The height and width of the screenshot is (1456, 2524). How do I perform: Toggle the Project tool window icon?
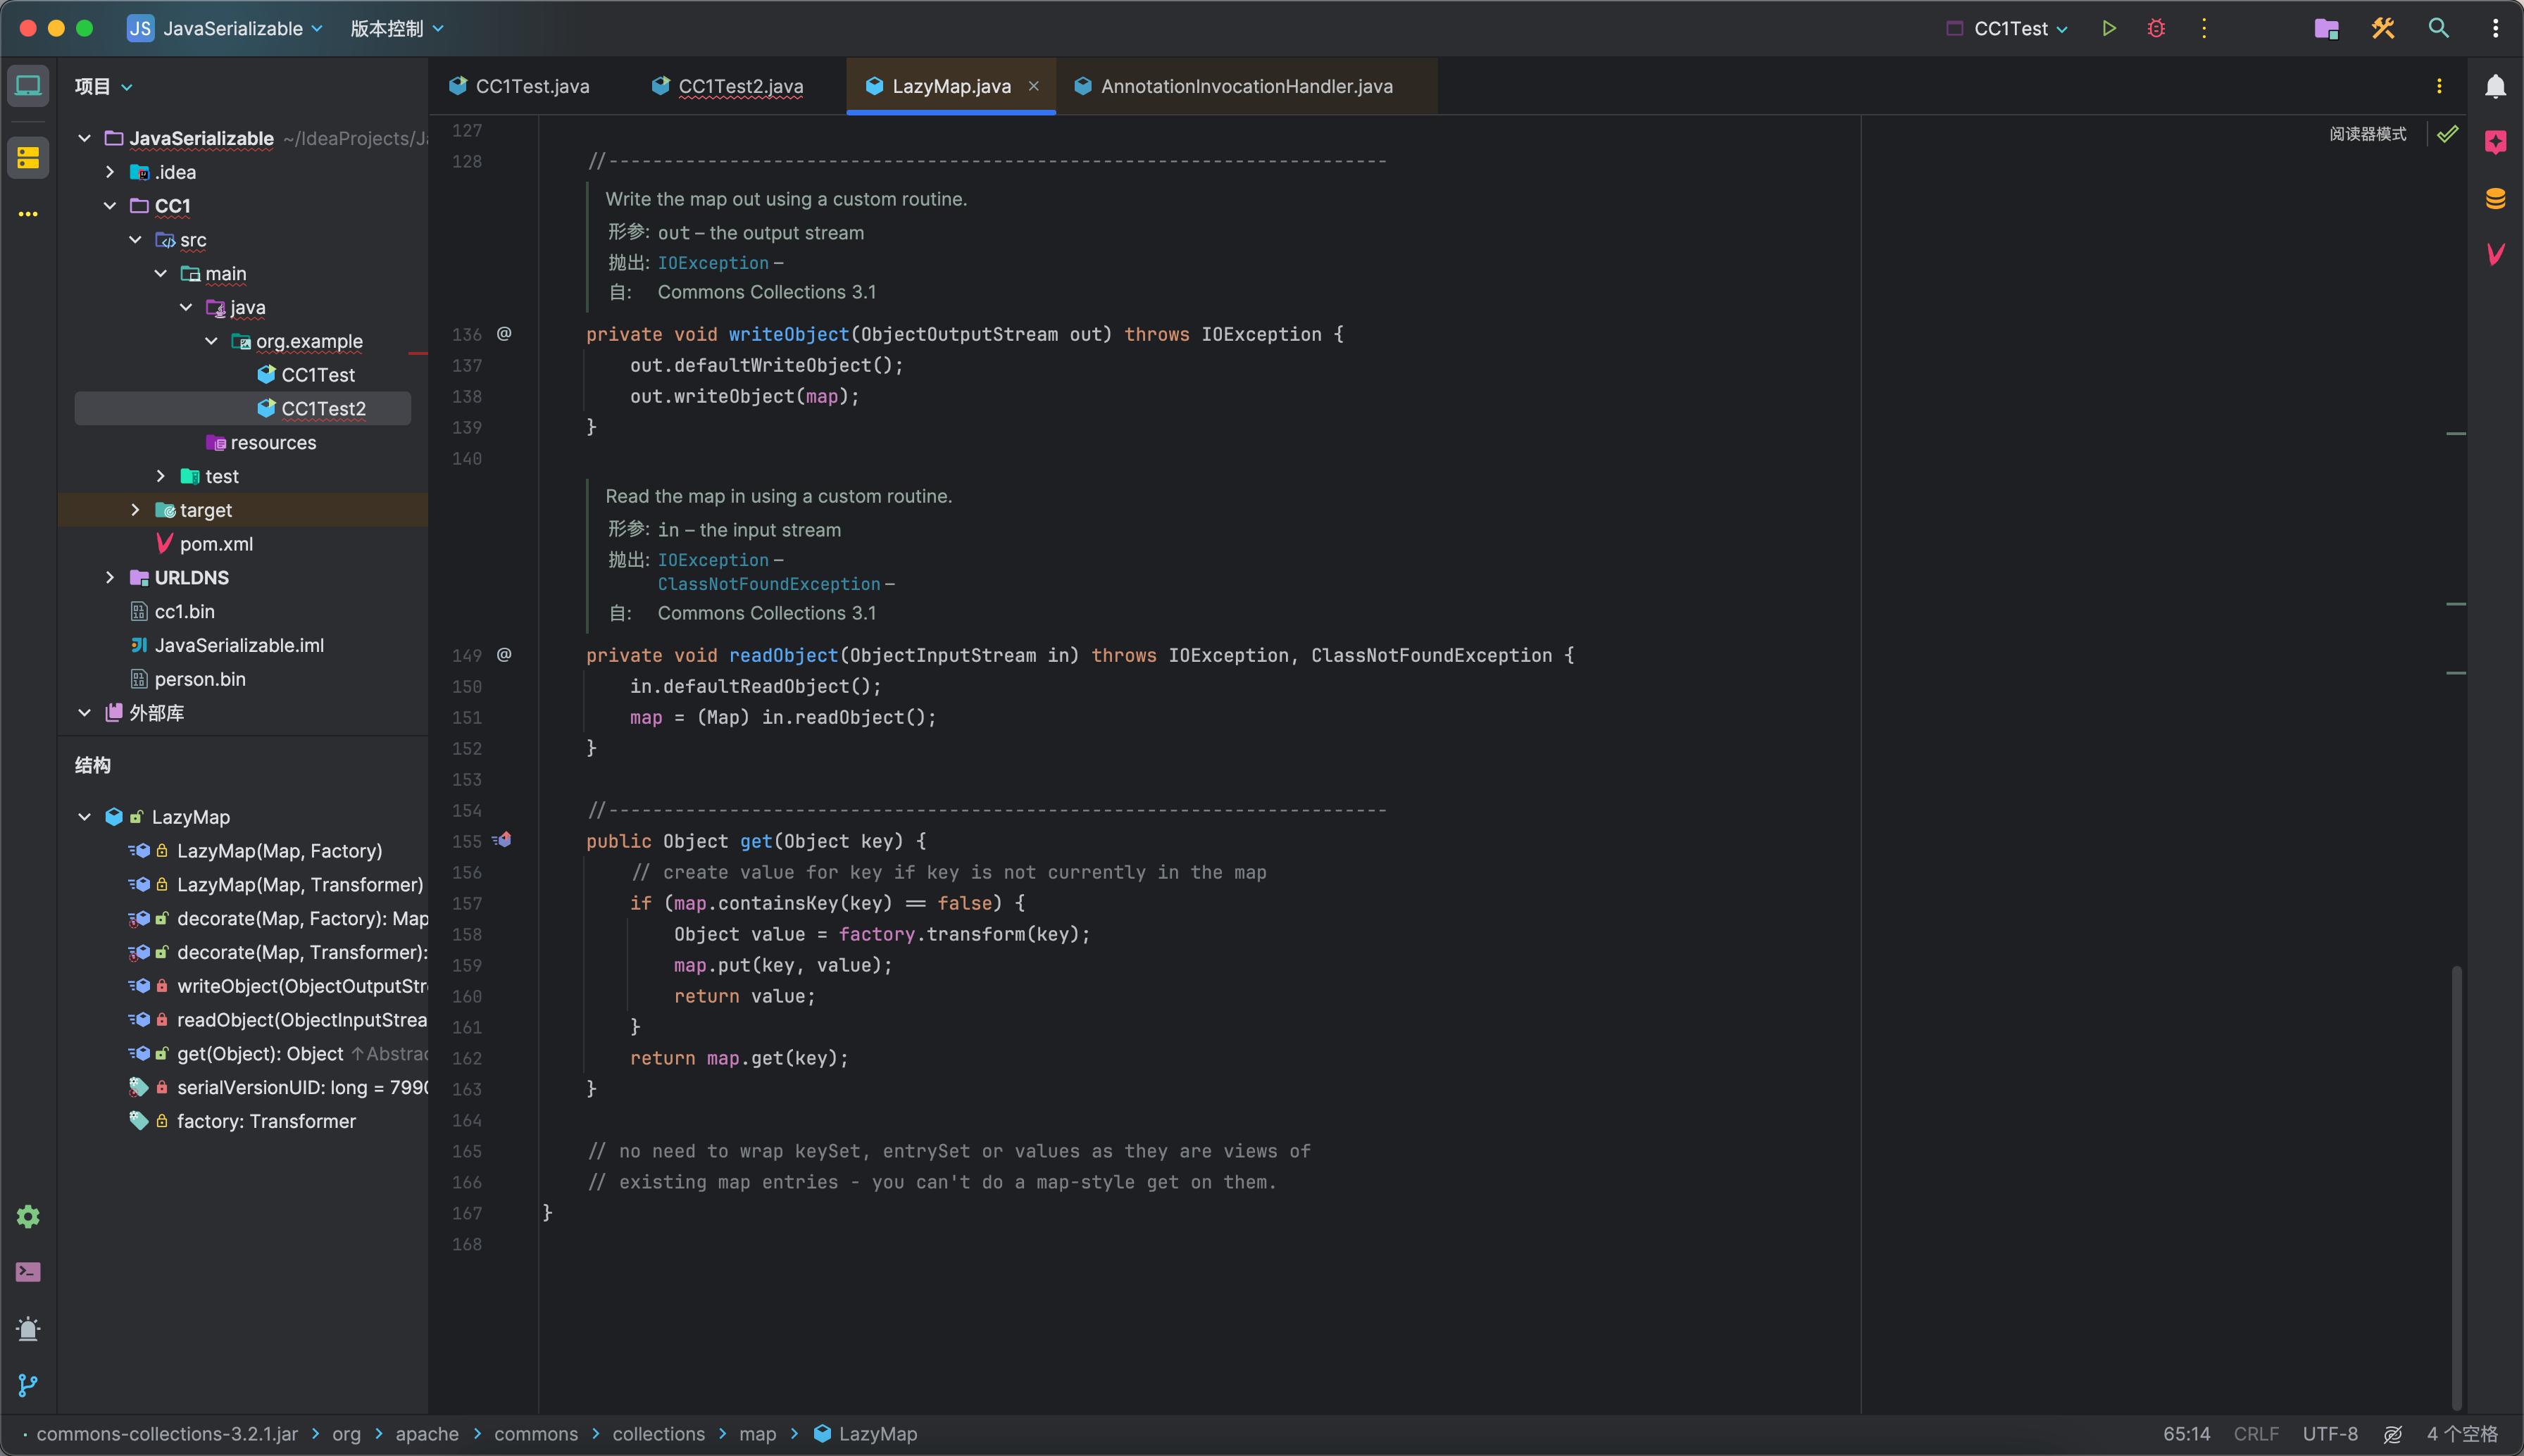click(28, 86)
